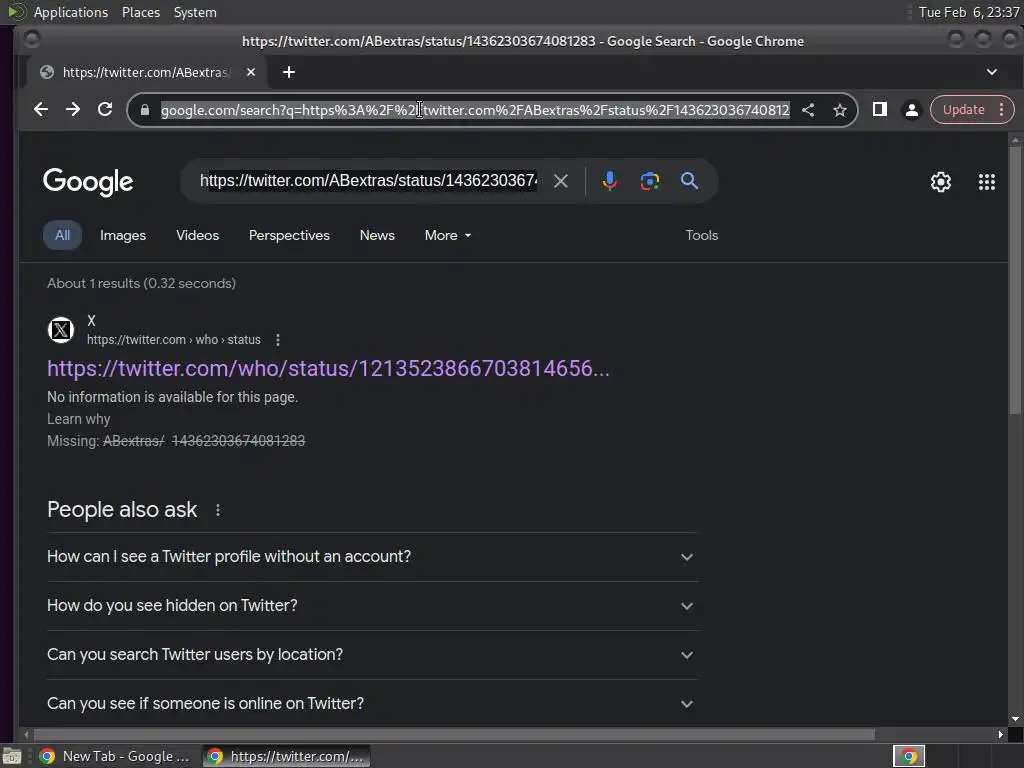
Task: Open tab search dropdown arrow
Action: 991,72
